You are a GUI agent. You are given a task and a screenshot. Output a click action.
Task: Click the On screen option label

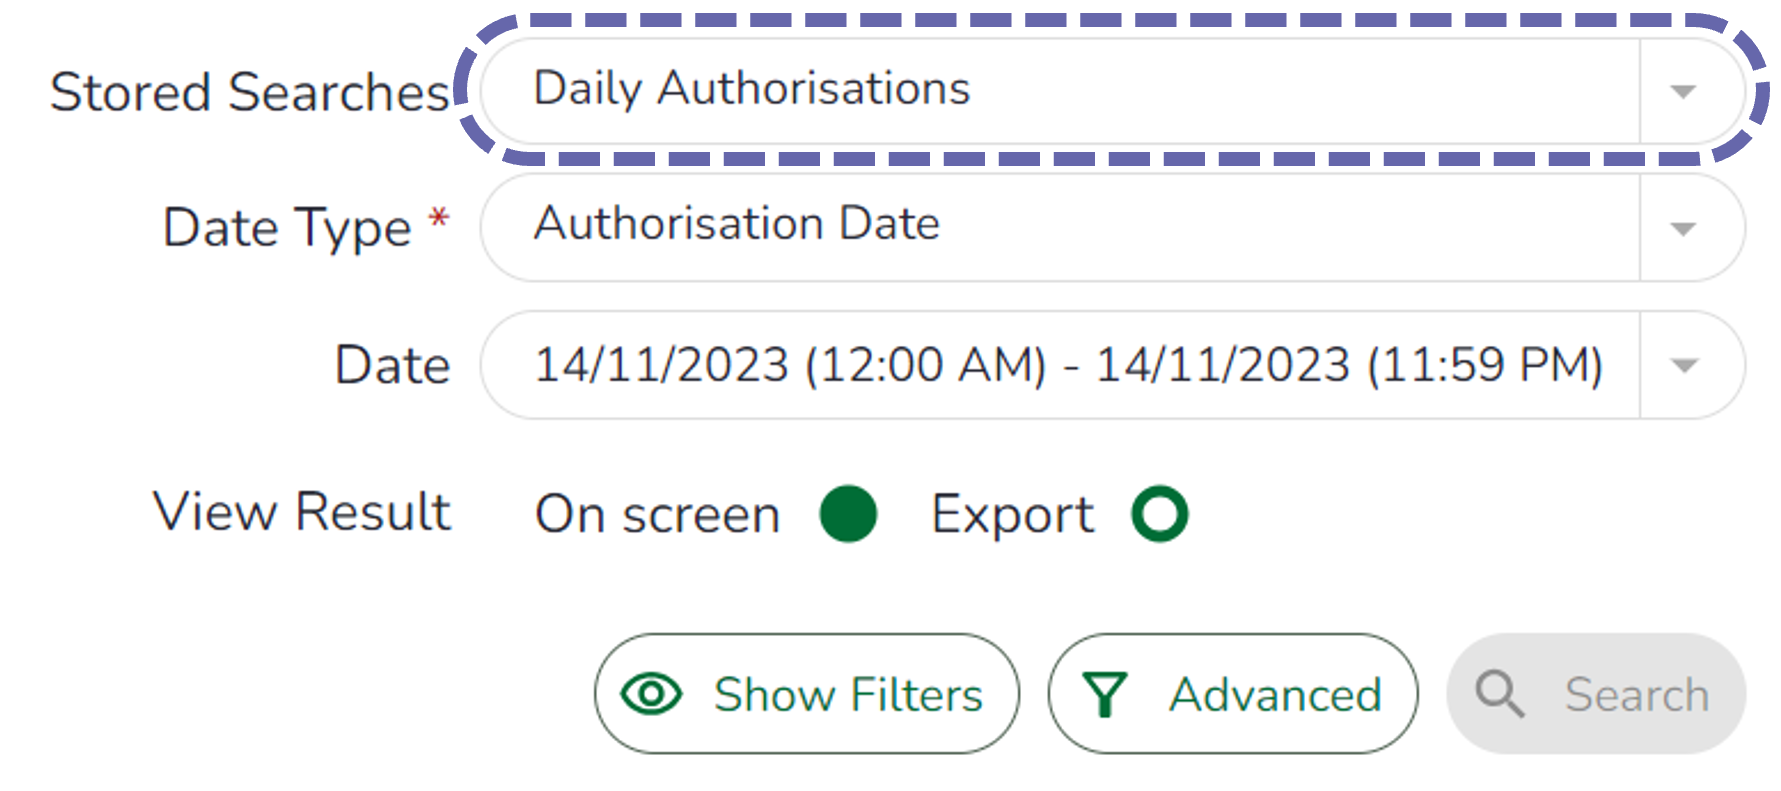tap(657, 516)
